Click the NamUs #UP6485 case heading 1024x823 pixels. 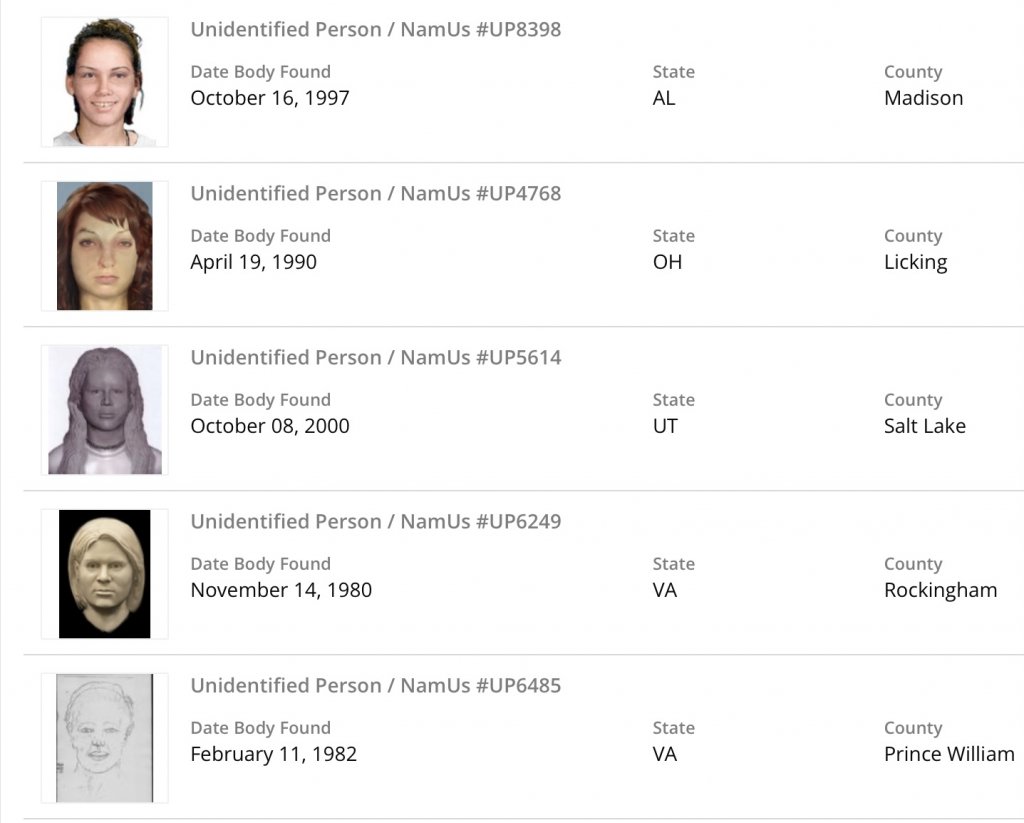tap(375, 685)
